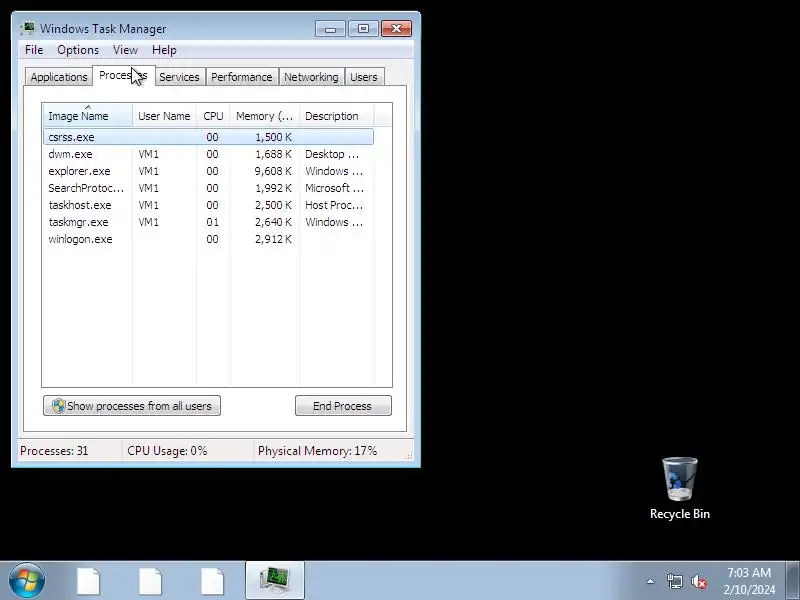Open the Help menu
The width and height of the screenshot is (800, 600).
point(164,50)
